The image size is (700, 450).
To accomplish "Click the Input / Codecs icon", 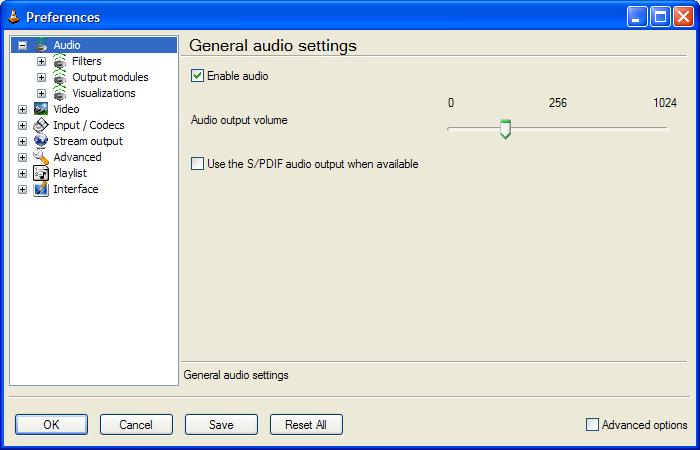I will pos(41,125).
